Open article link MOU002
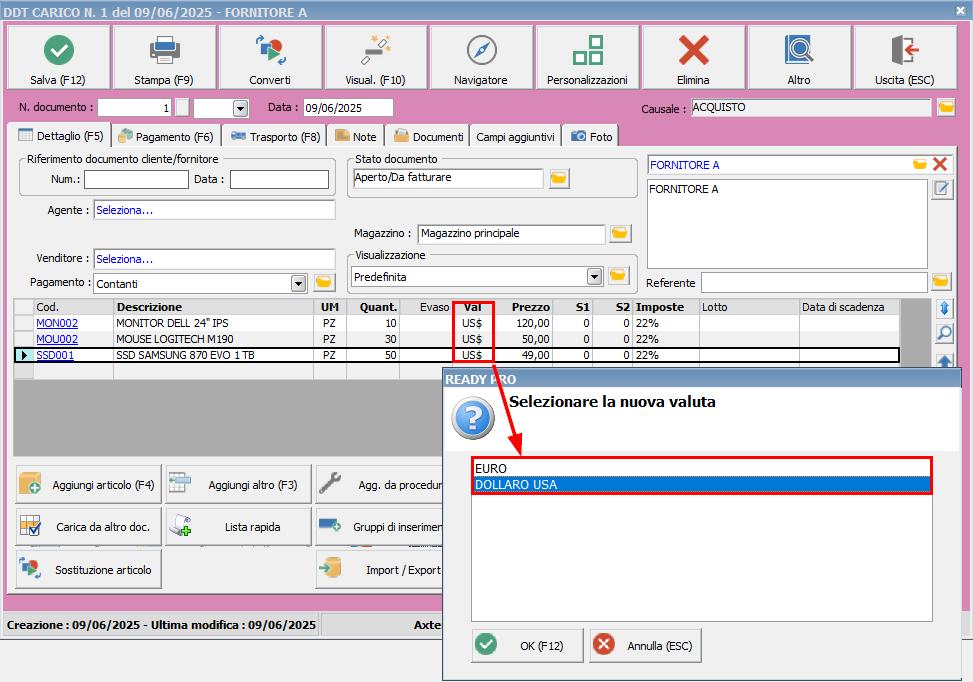 click(57, 339)
